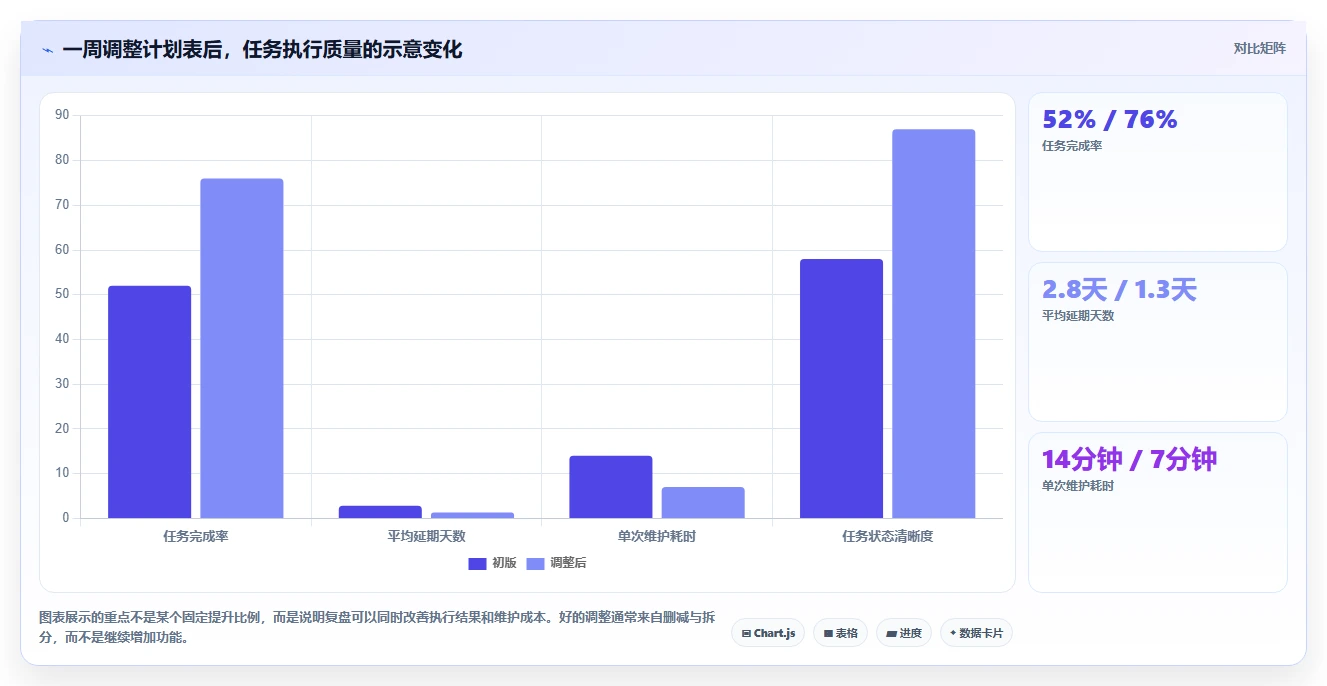Click the 表格 tag pill
Screen dimensions: 1327x686
[840, 633]
